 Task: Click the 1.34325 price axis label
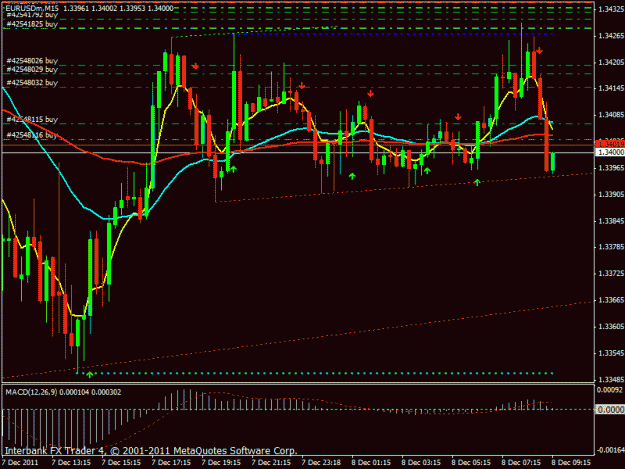point(611,9)
